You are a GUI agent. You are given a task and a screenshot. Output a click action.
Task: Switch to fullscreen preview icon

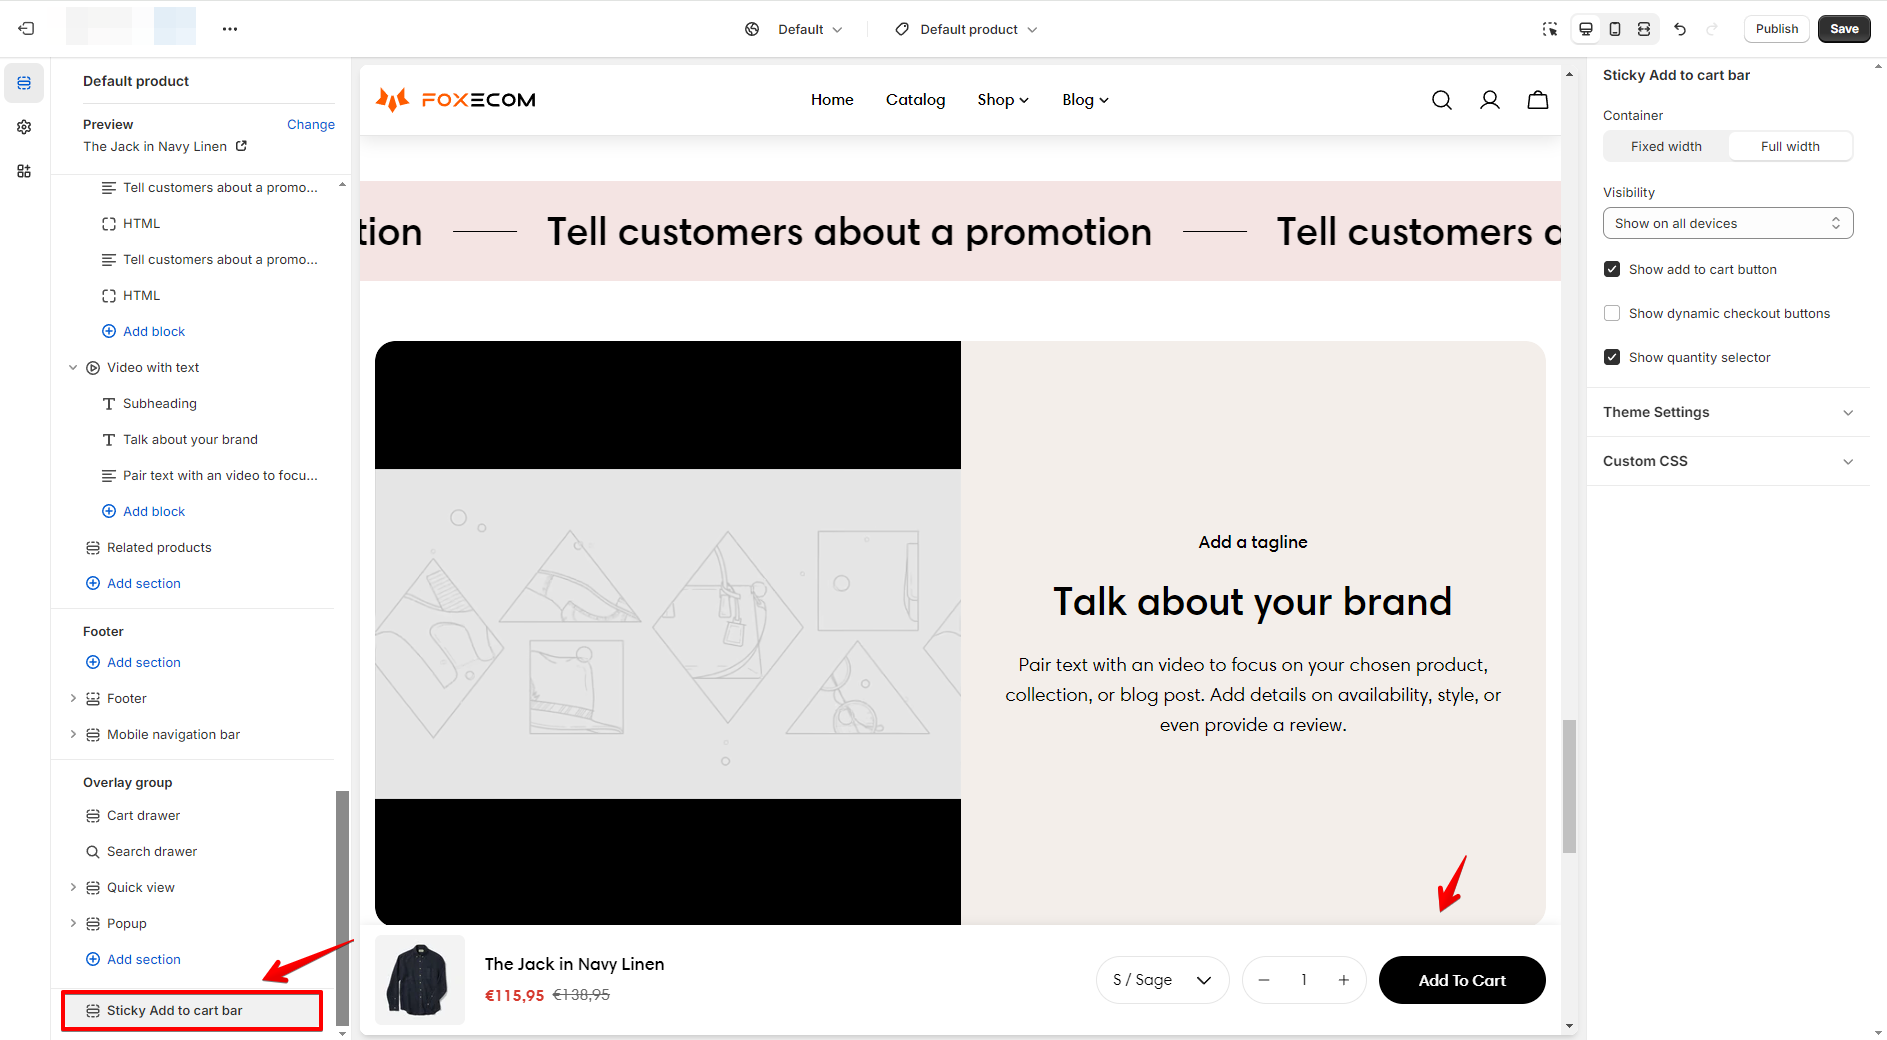[x=1644, y=29]
